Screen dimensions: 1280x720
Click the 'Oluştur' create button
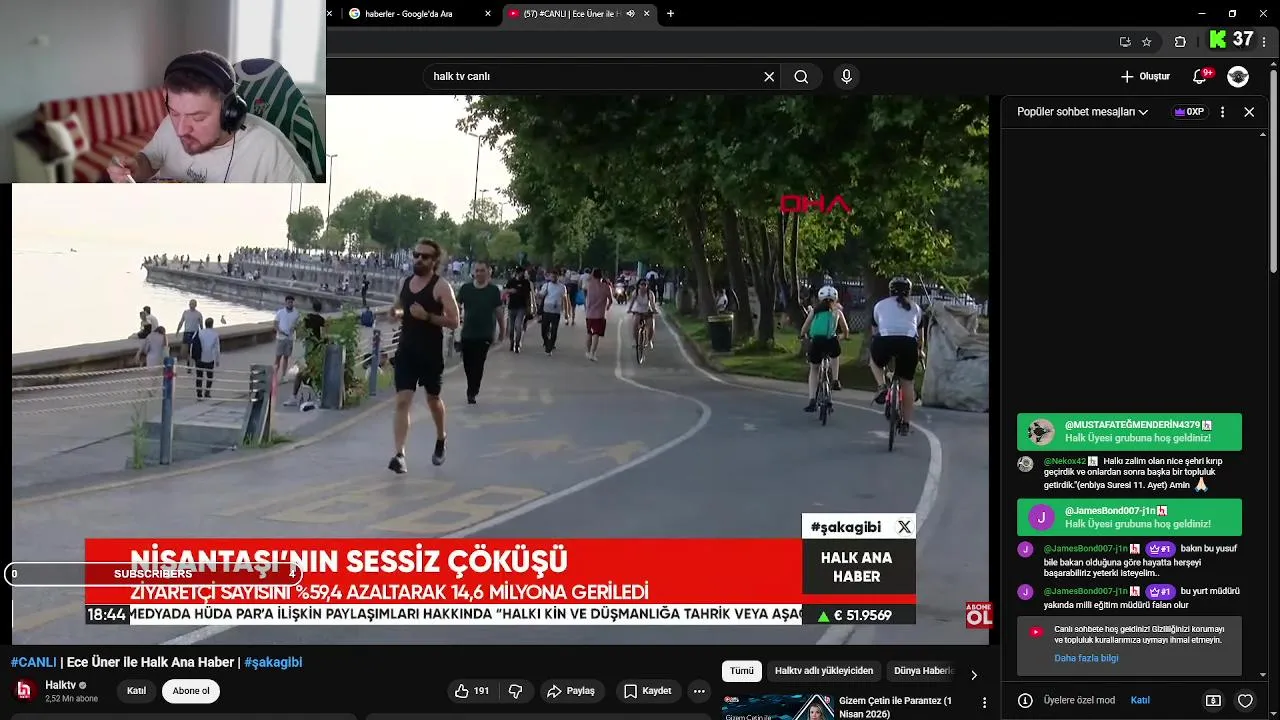pos(1145,77)
